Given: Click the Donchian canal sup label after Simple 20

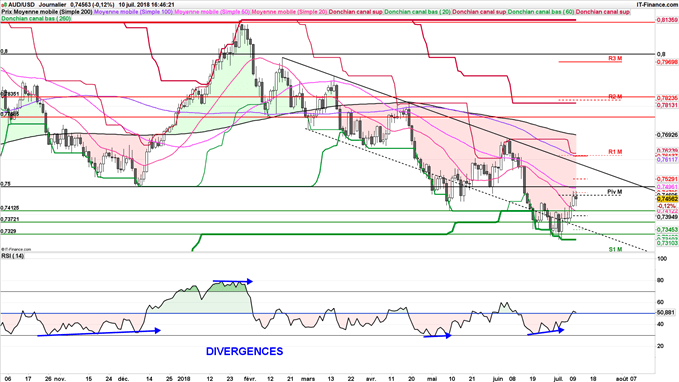Looking at the screenshot, I should click(356, 12).
